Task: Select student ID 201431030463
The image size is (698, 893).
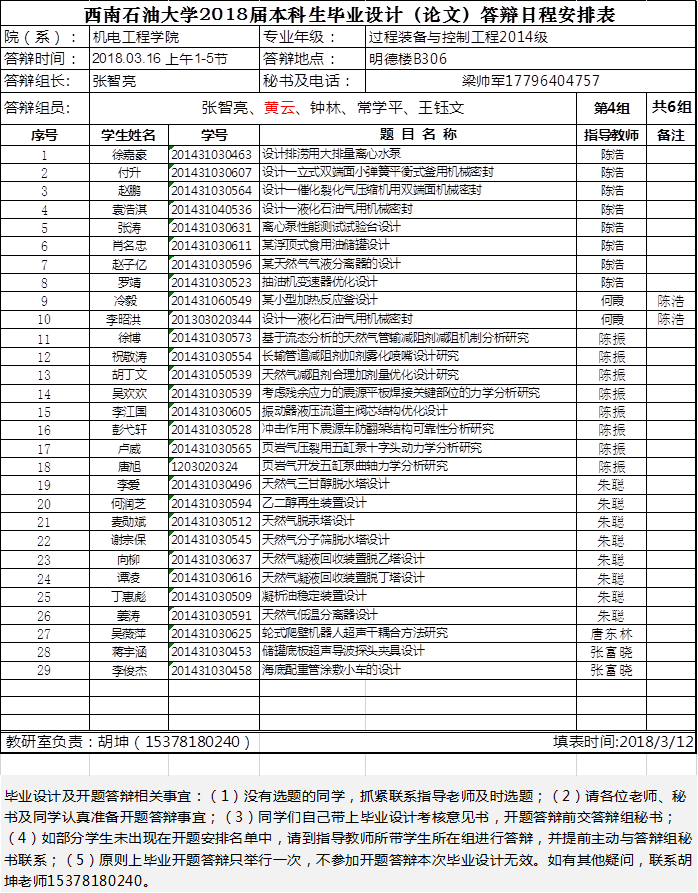Action: [214, 155]
